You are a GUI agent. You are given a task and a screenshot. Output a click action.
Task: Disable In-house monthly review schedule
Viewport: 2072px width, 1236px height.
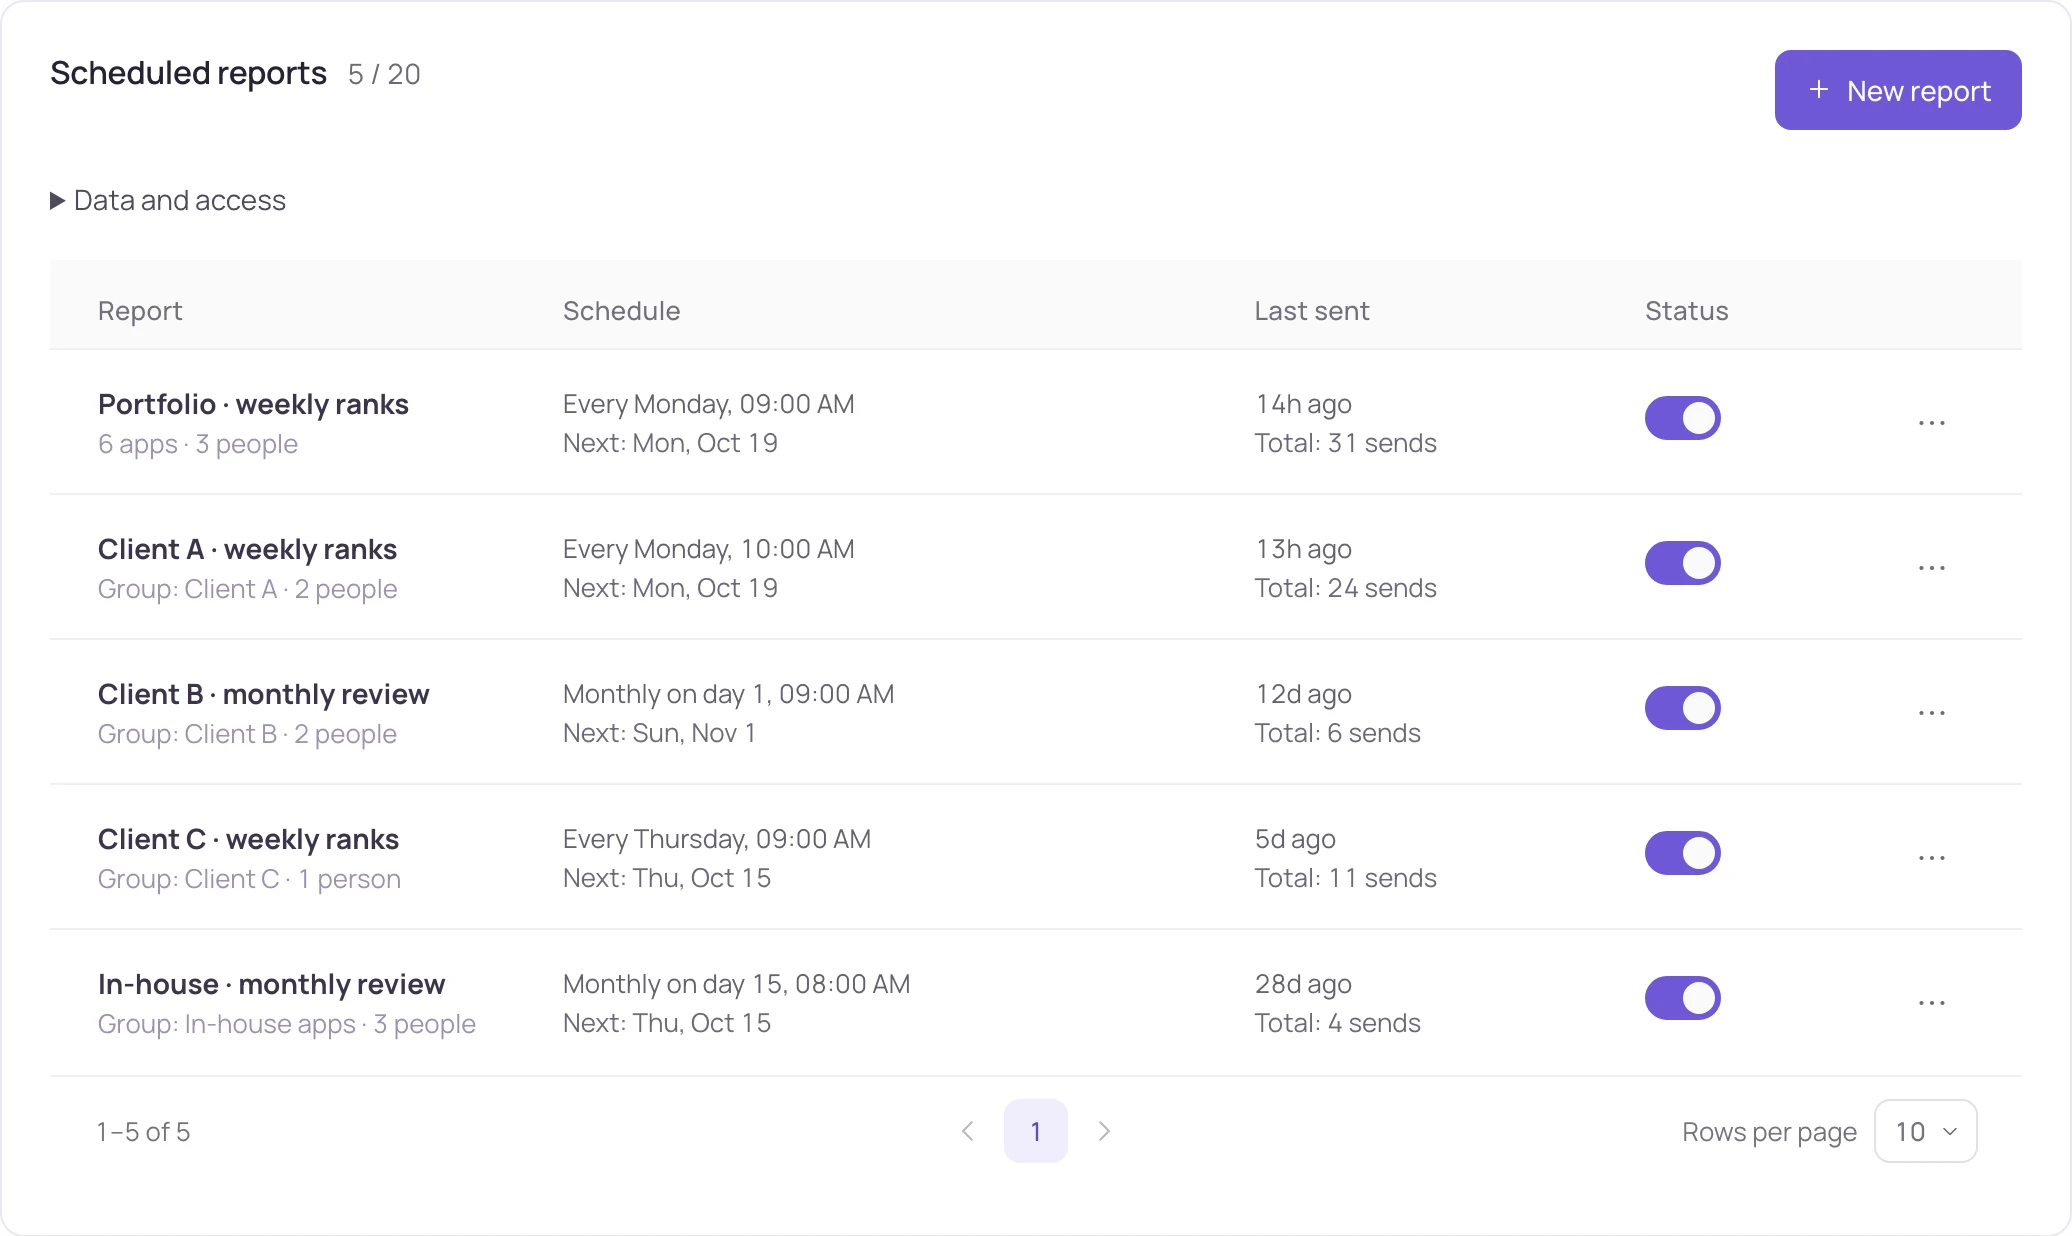[1682, 998]
